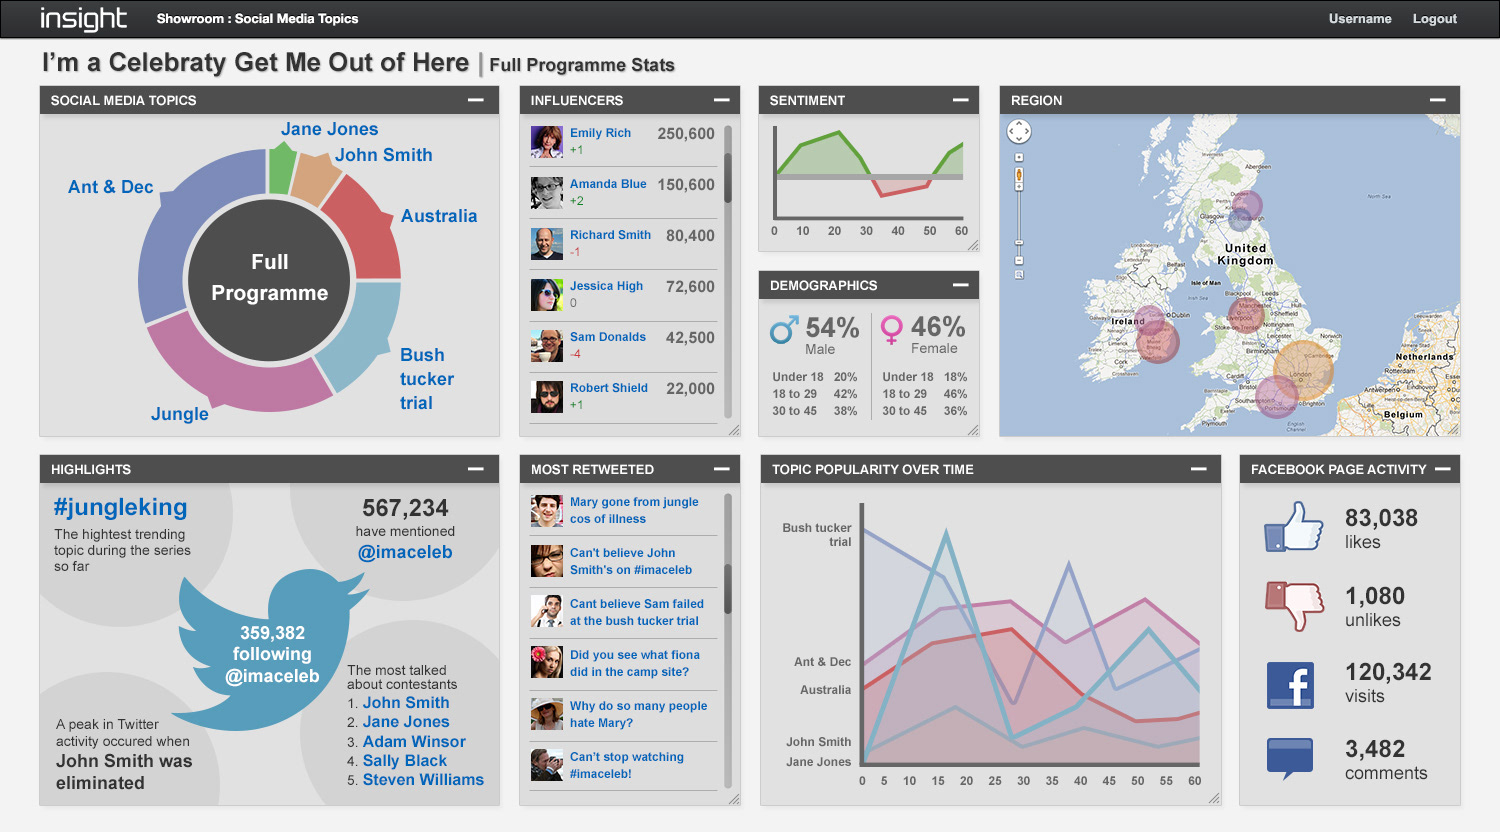Click Sally Black in contestants list

pos(405,761)
